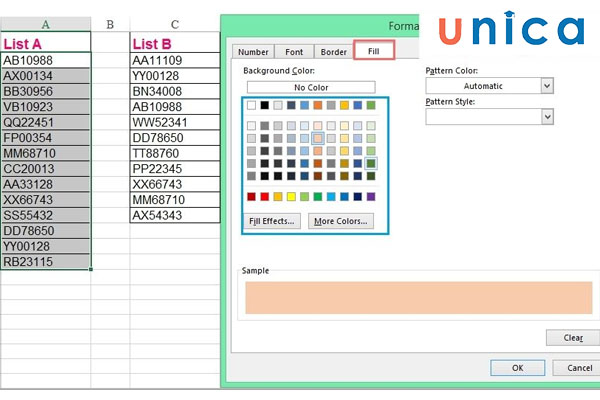This screenshot has height=400, width=600.
Task: Click the List A cell containing RB23115
Action: (x=45, y=262)
